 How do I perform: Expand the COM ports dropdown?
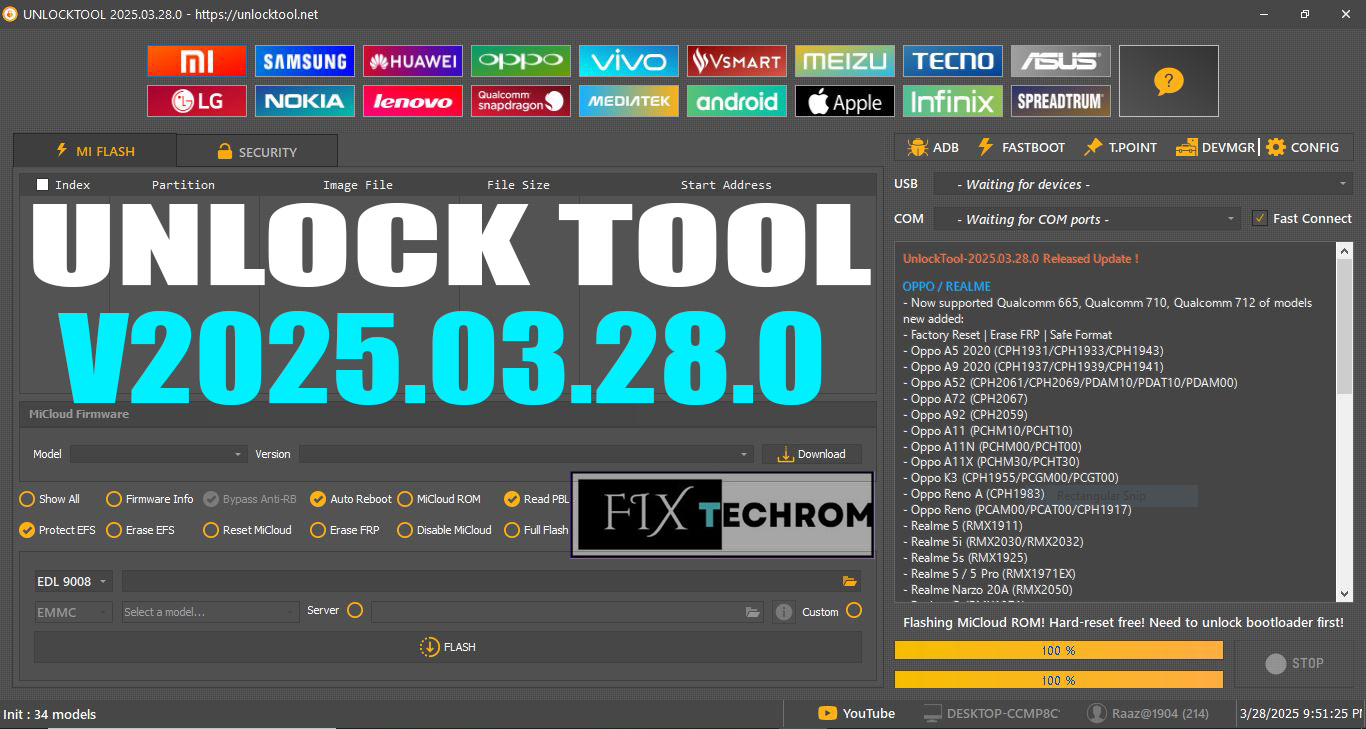1087,219
